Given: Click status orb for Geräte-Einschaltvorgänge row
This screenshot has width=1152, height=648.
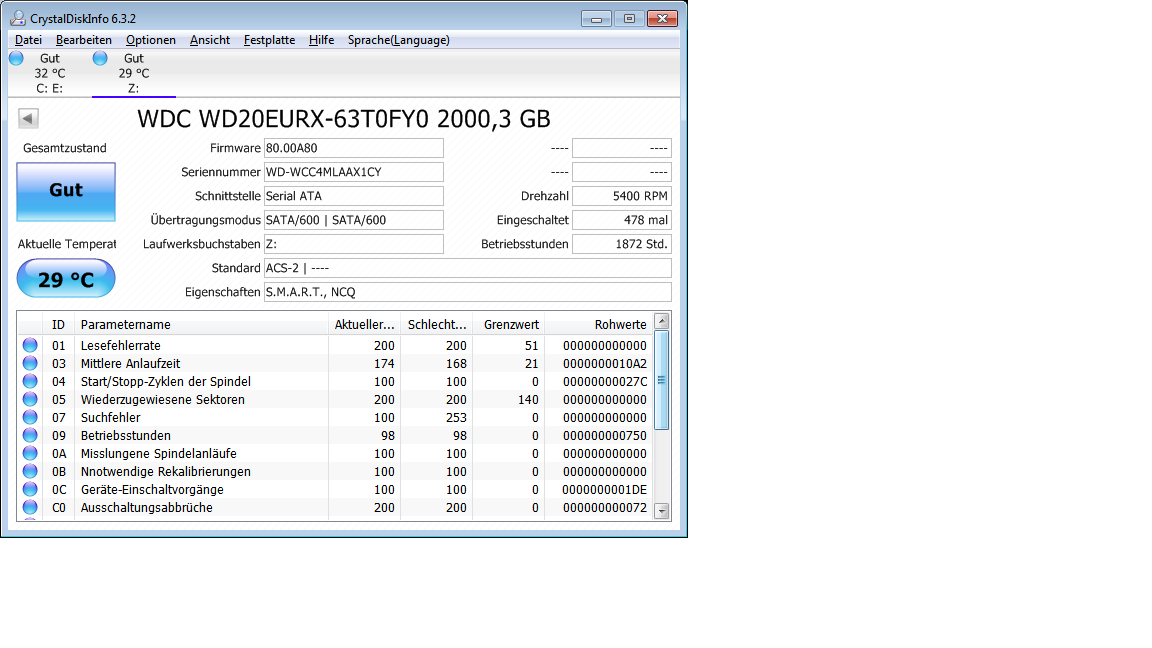Looking at the screenshot, I should 30,489.
